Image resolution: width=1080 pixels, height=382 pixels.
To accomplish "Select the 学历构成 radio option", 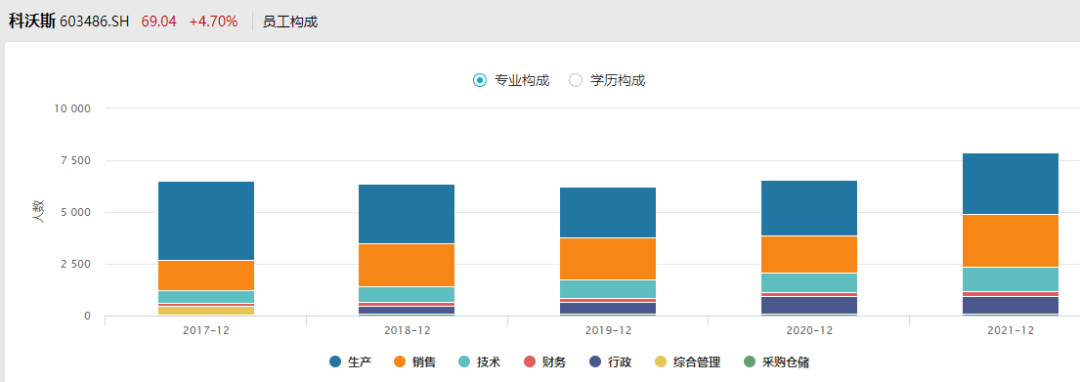I will [x=576, y=80].
